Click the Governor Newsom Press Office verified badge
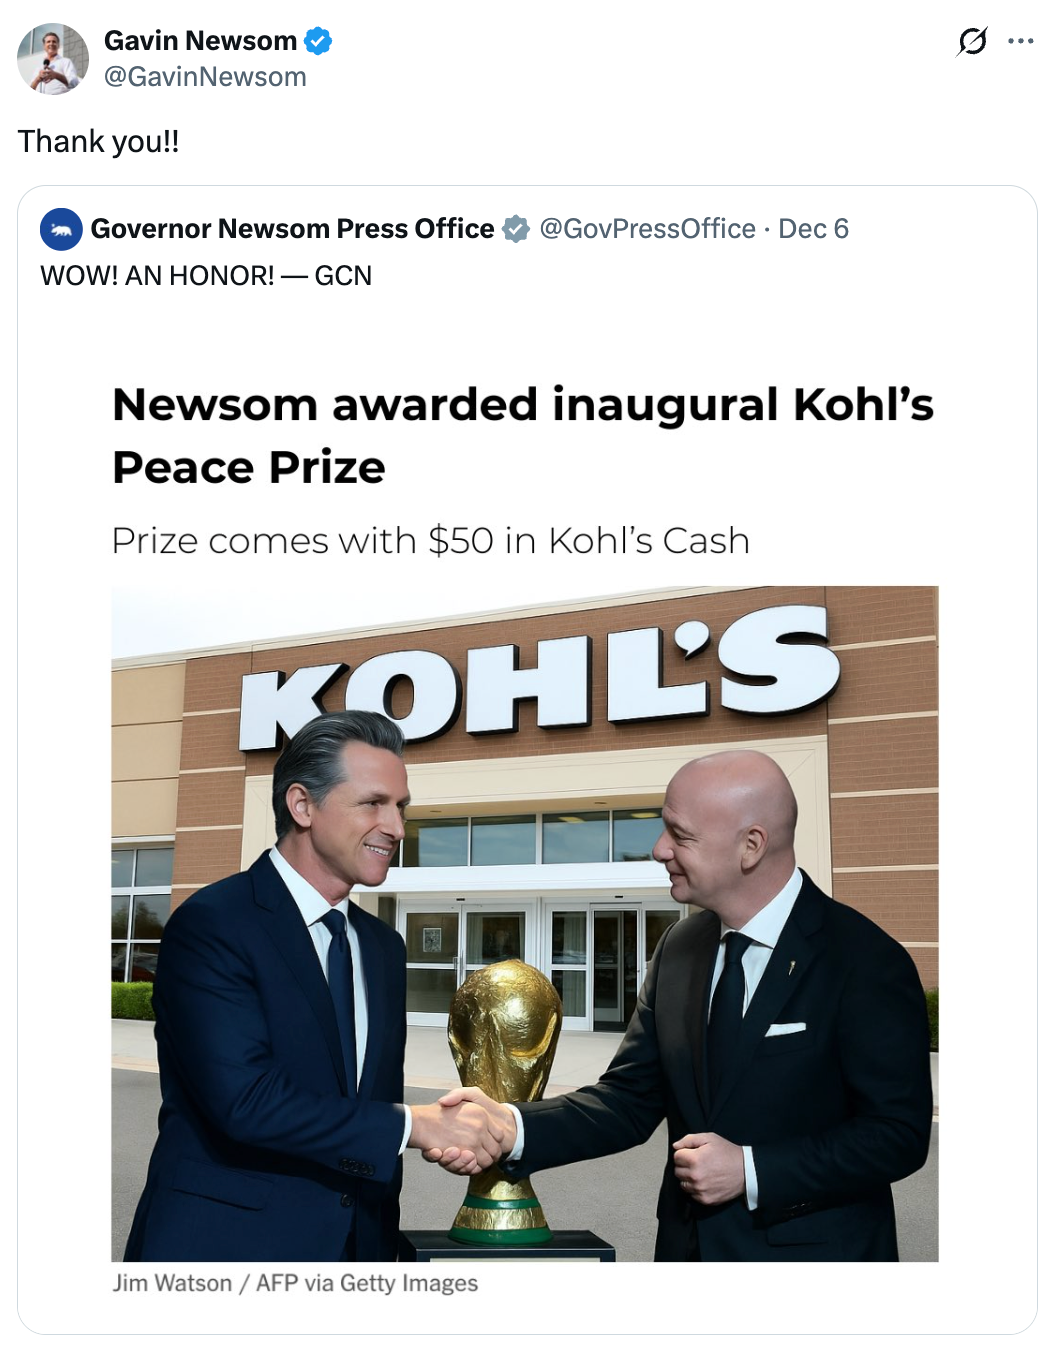The image size is (1056, 1350). 514,228
